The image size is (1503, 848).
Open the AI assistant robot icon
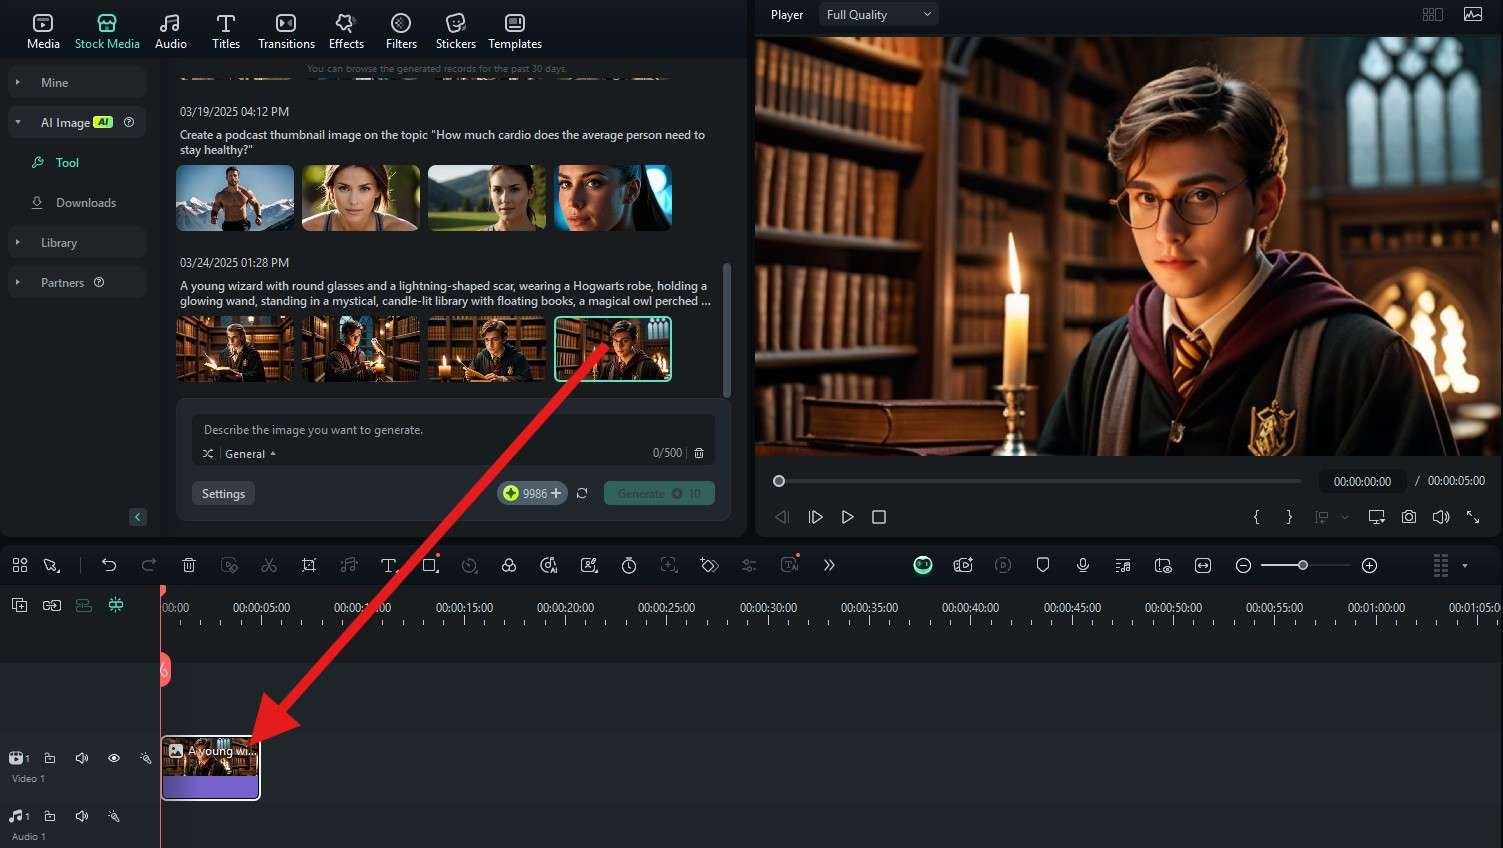pos(923,566)
